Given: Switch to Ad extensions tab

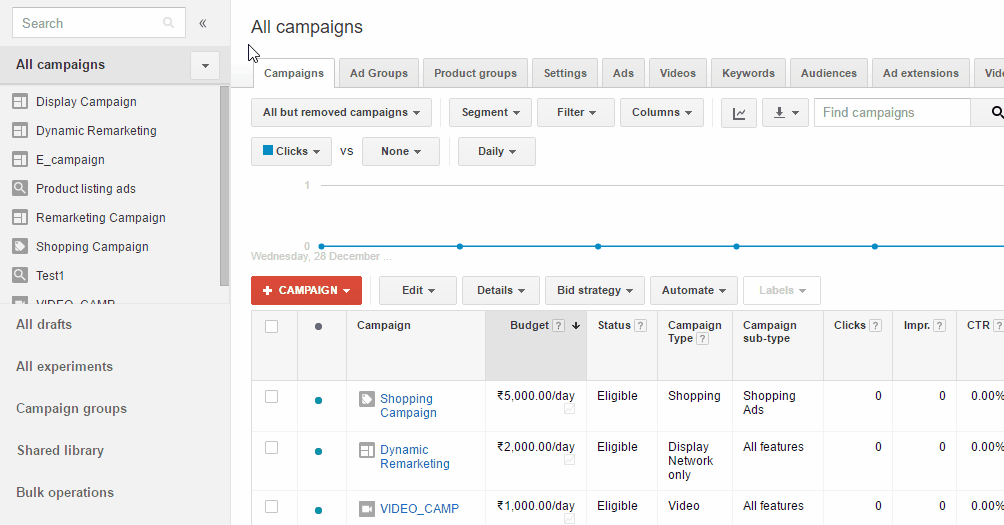Looking at the screenshot, I should [921, 73].
